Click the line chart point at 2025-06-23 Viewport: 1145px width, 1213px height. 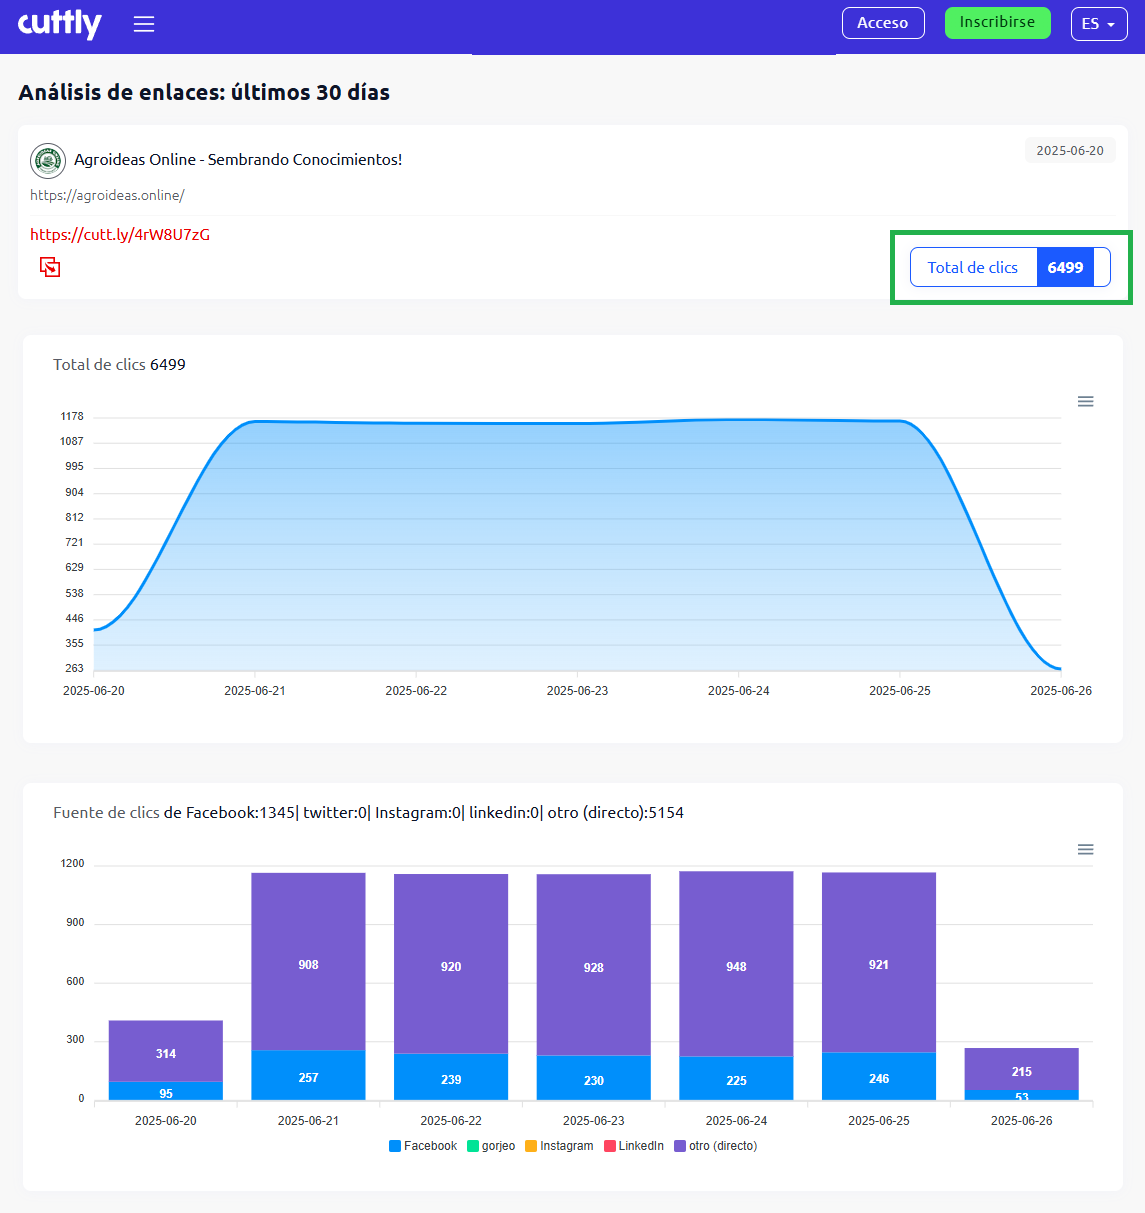pyautogui.click(x=577, y=423)
